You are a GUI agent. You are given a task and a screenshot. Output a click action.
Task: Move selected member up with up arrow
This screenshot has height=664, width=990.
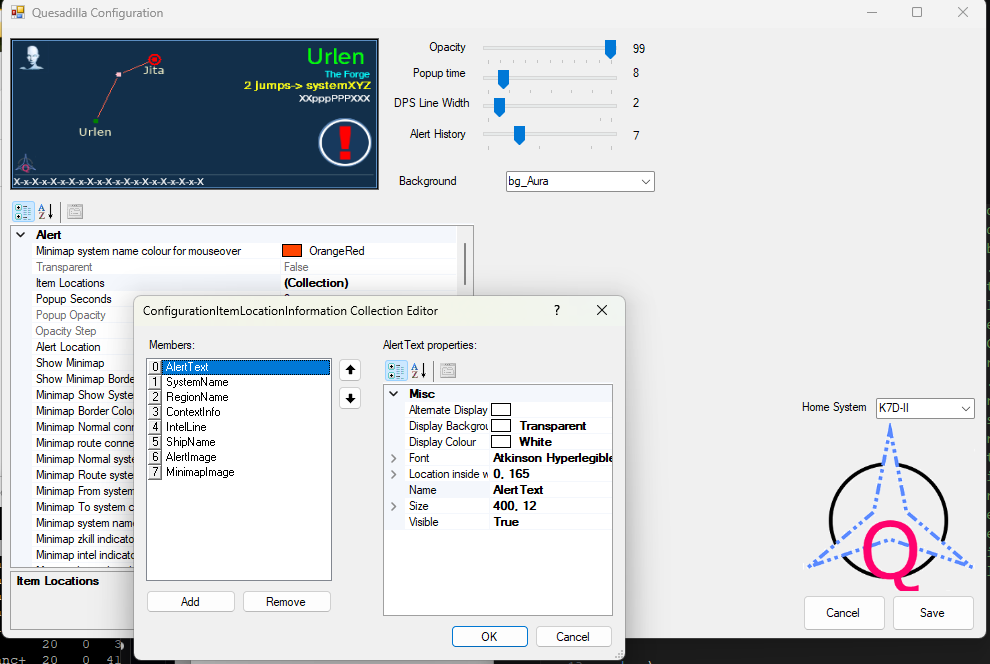point(350,369)
